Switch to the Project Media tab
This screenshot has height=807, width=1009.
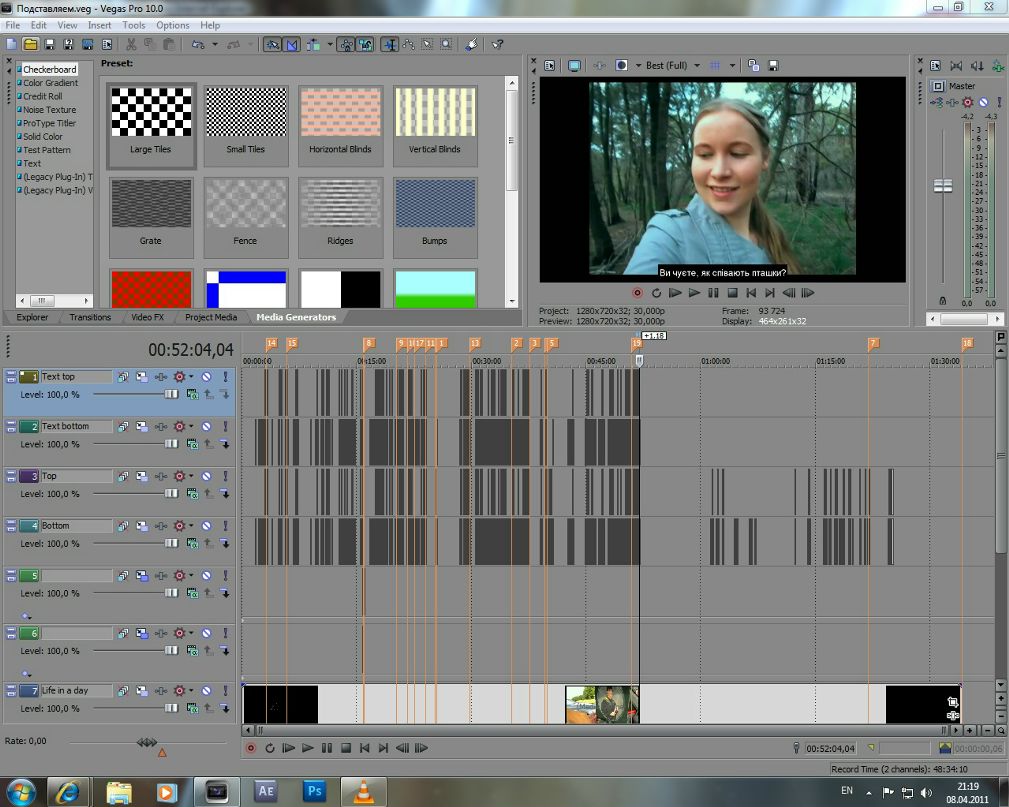(x=211, y=317)
